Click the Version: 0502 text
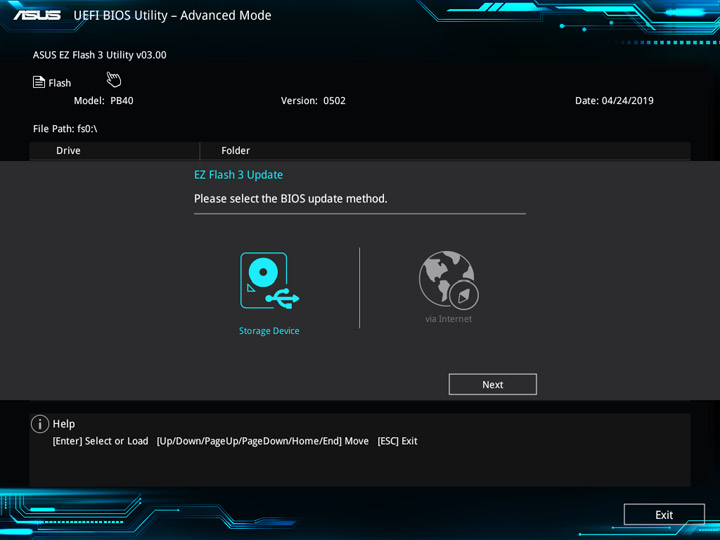The width and height of the screenshot is (720, 540). (x=313, y=101)
